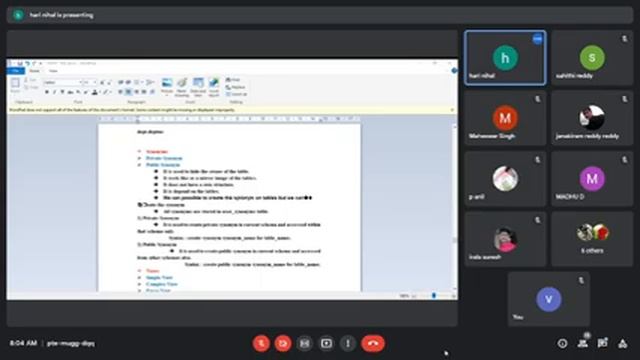Toggle bold formatting
Screen dimensions: 640x360
pyautogui.click(x=47, y=92)
